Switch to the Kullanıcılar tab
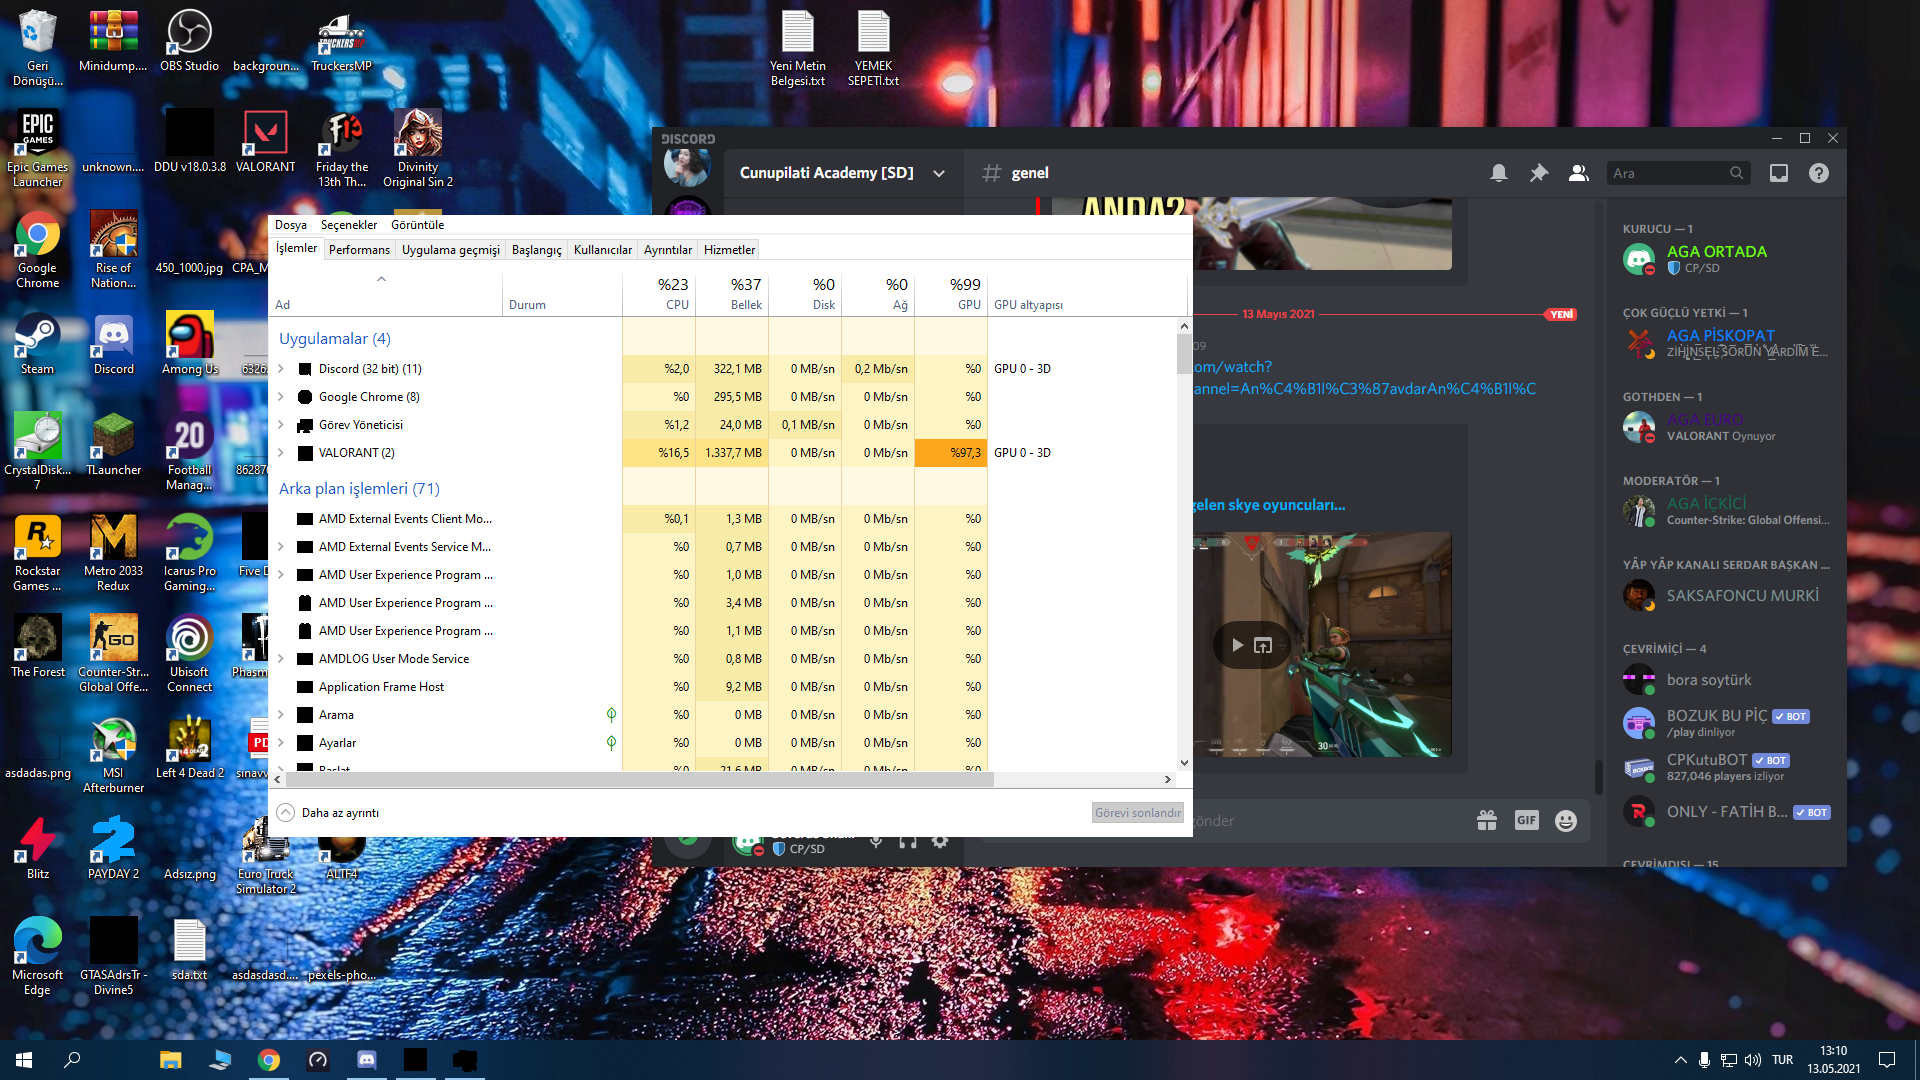Viewport: 1920px width, 1080px height. (603, 250)
